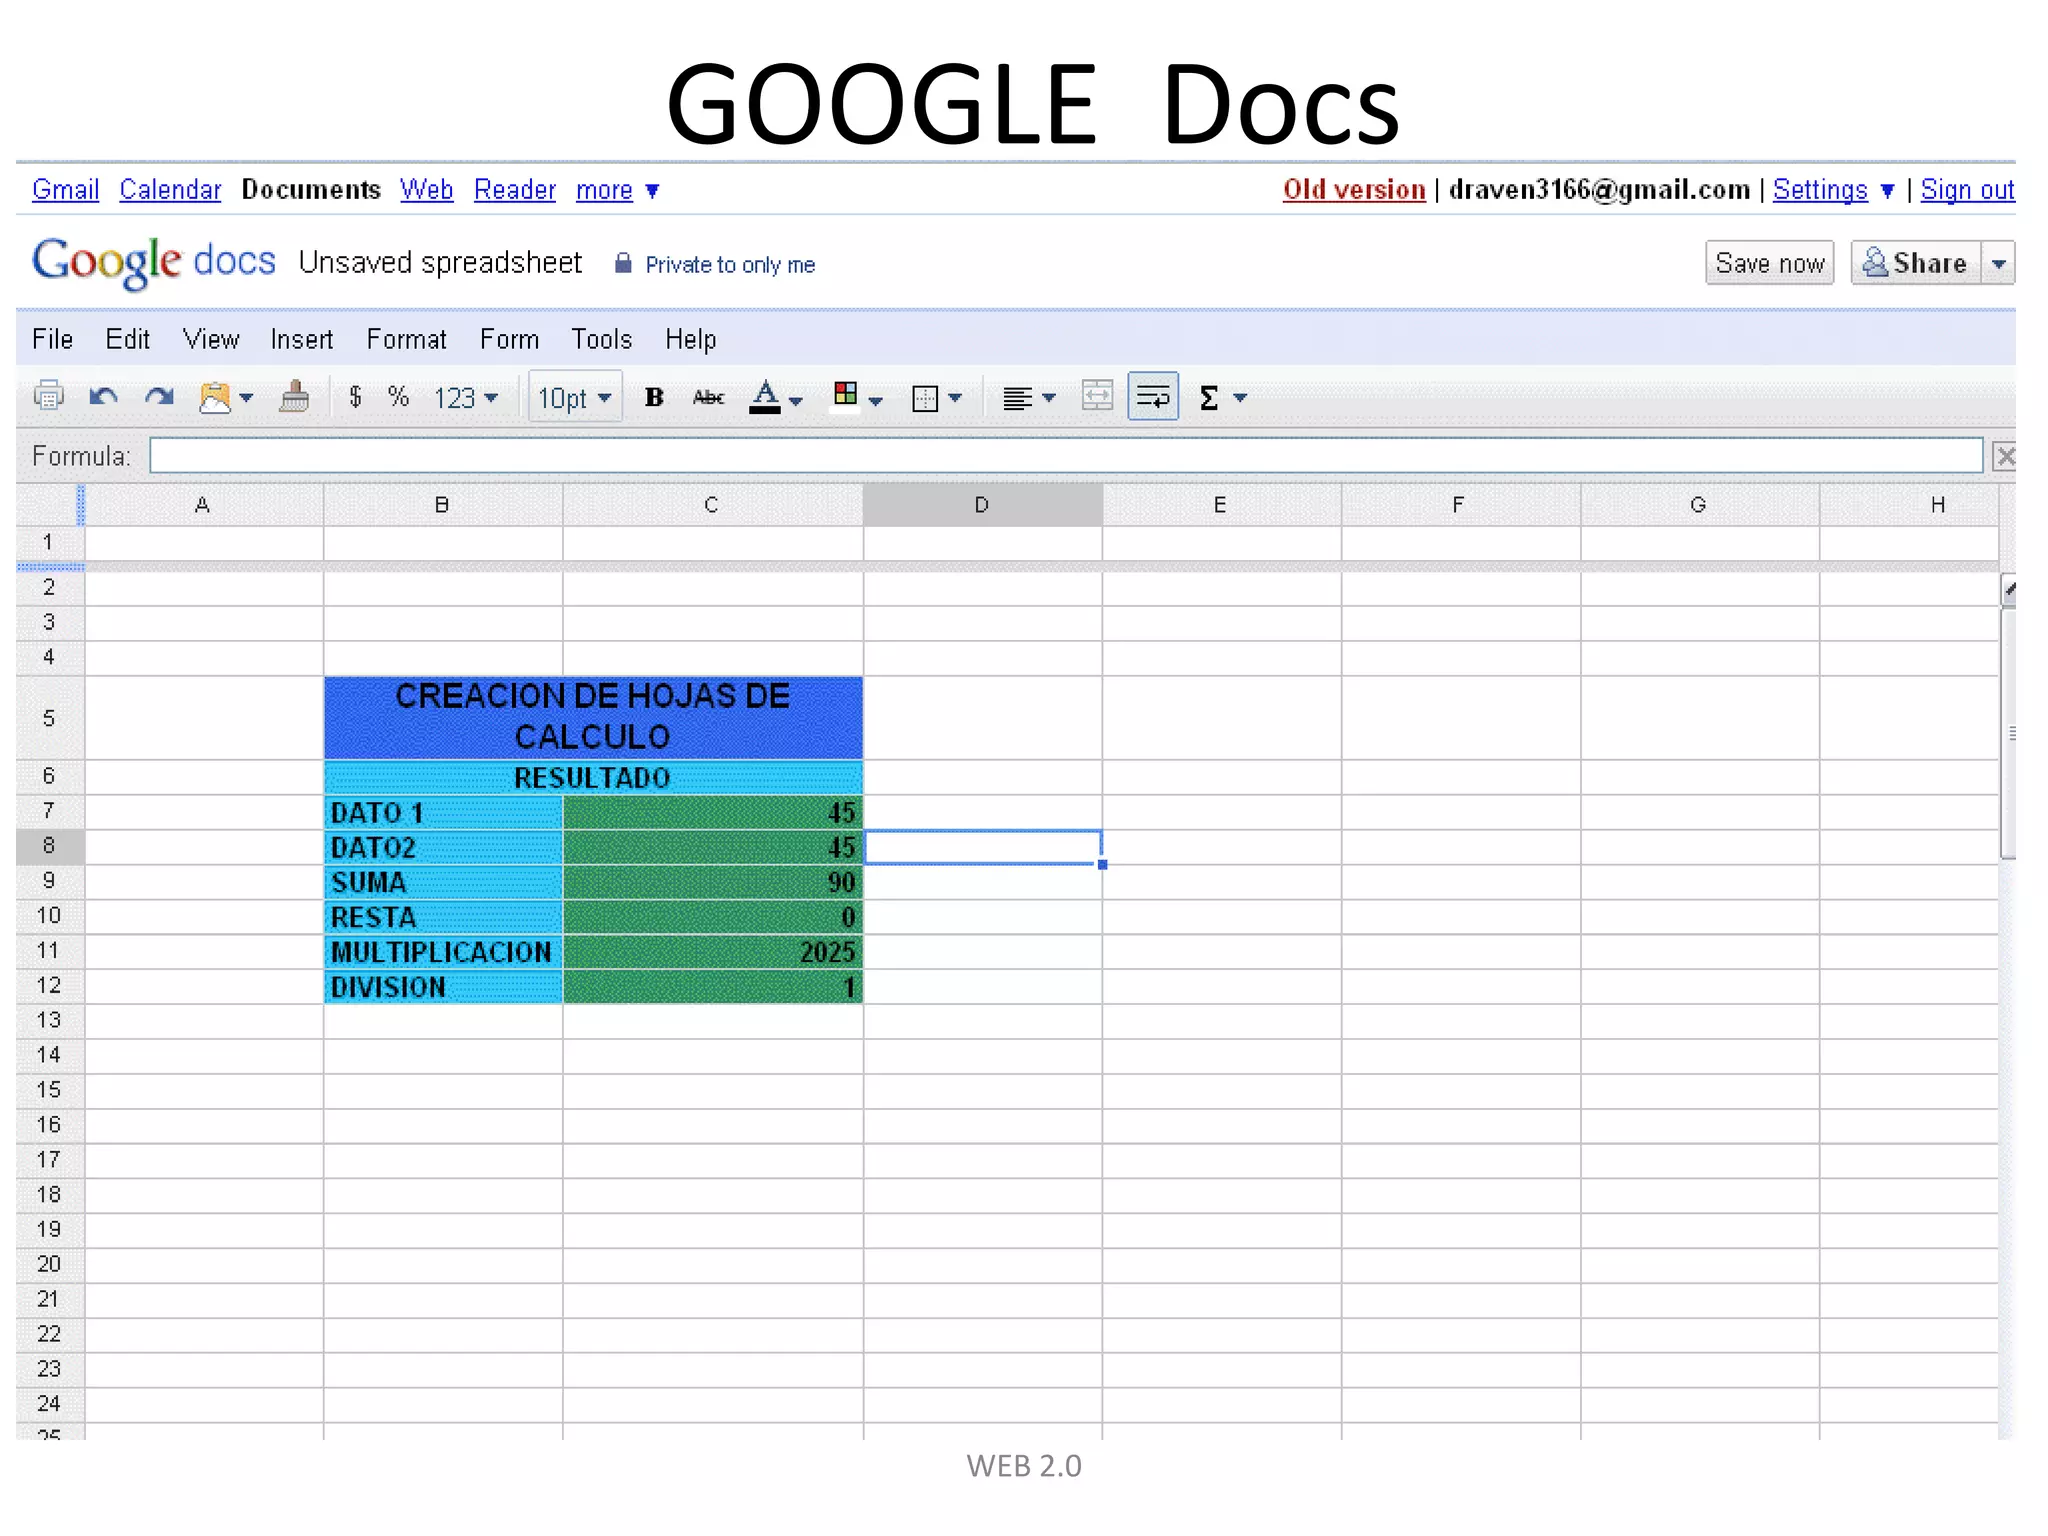Open the Tools menu
Viewport: 2048px width, 1536px height.
pyautogui.click(x=601, y=339)
